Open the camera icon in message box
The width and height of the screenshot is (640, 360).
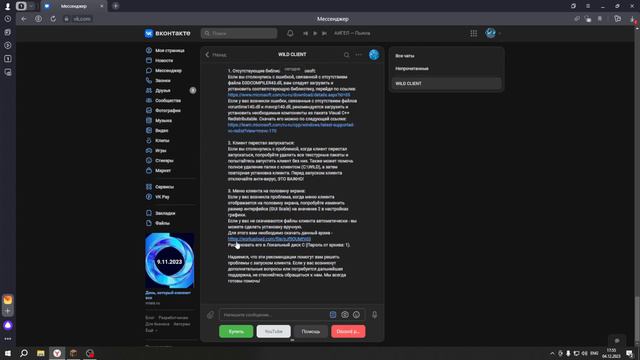point(345,315)
